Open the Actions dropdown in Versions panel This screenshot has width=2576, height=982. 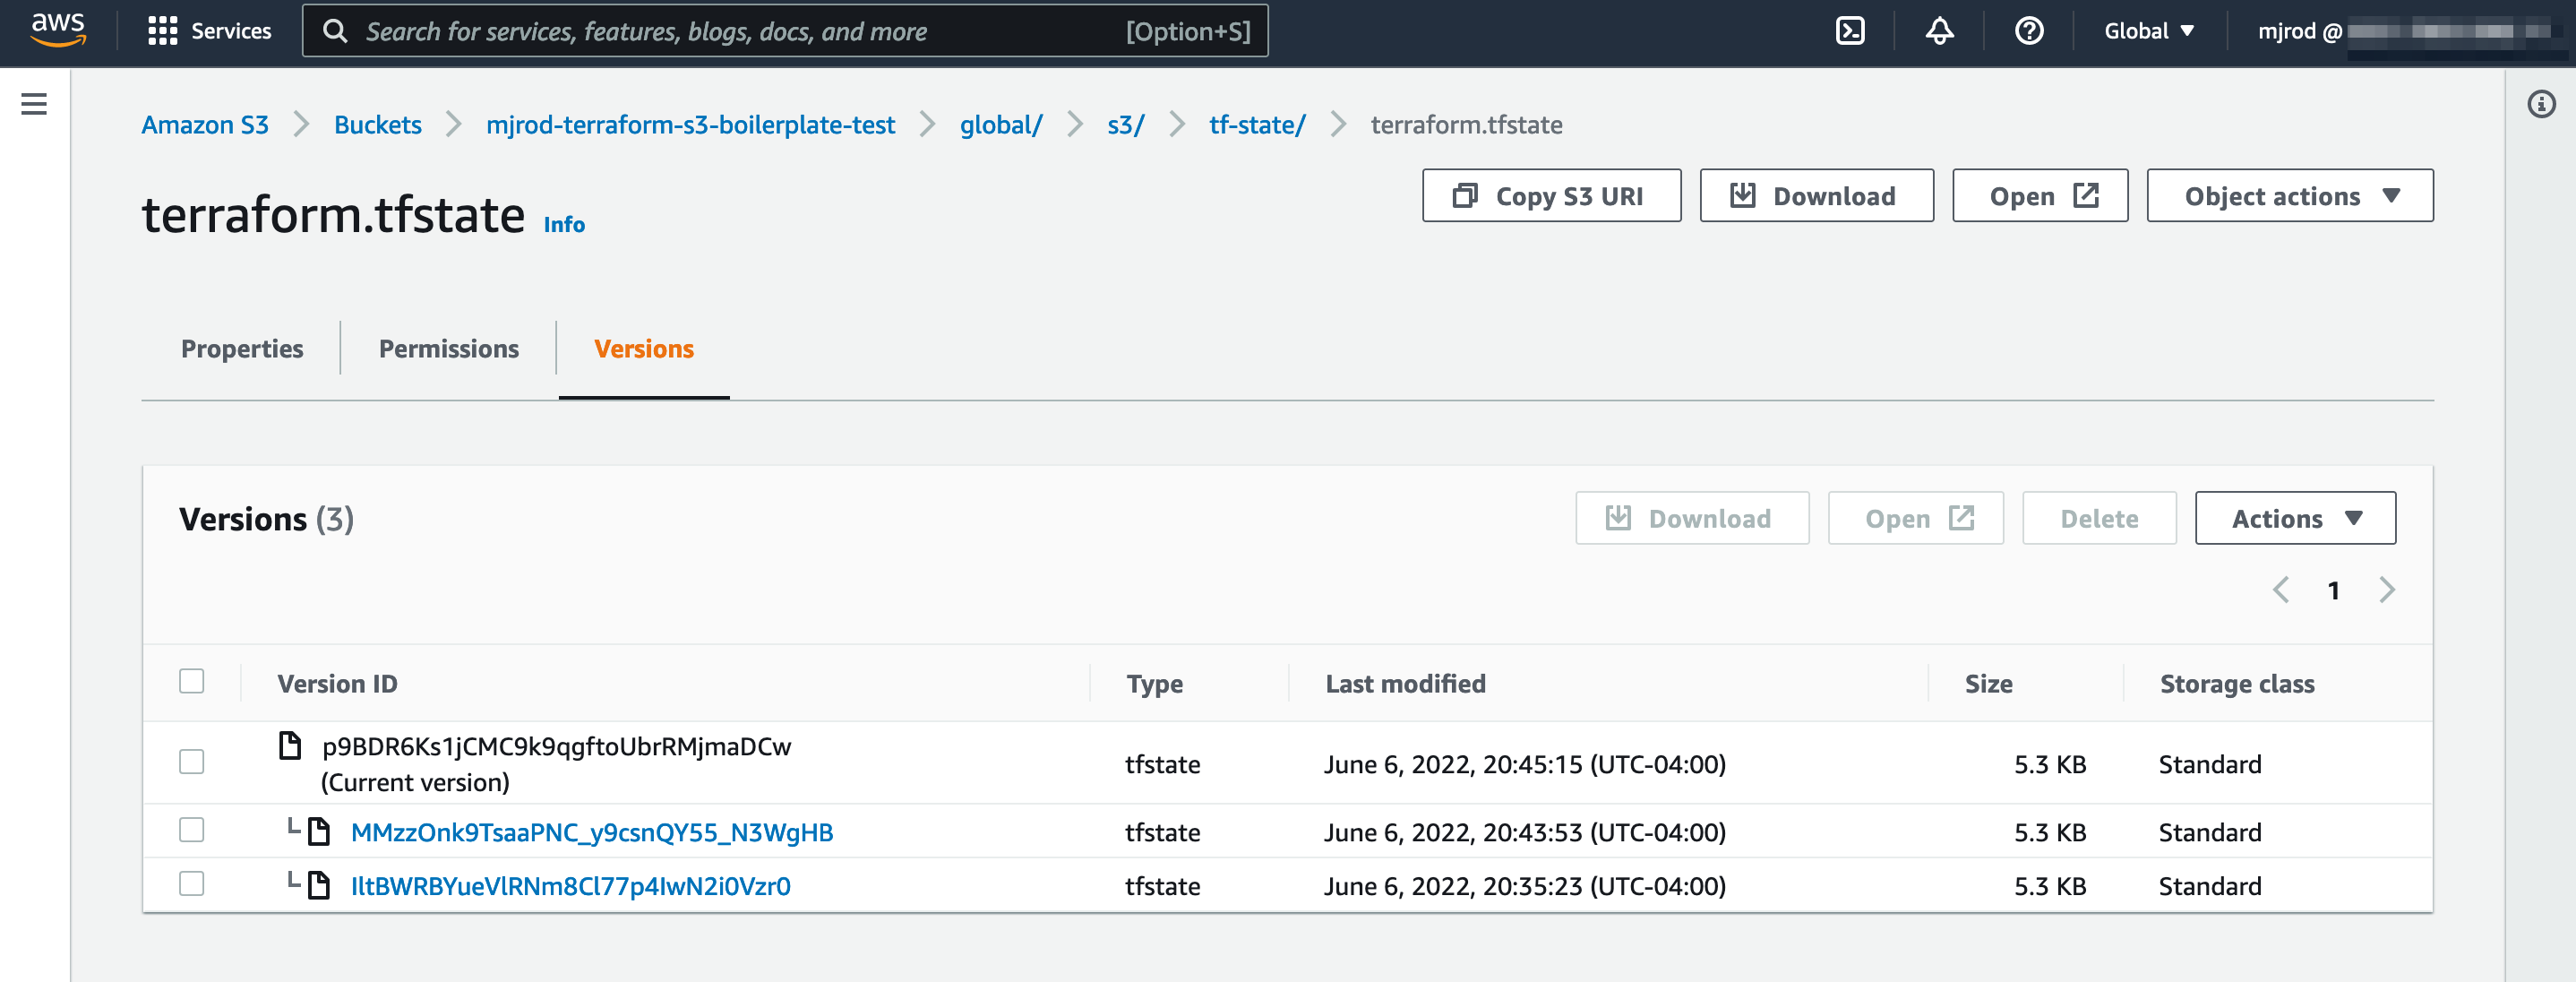2295,518
